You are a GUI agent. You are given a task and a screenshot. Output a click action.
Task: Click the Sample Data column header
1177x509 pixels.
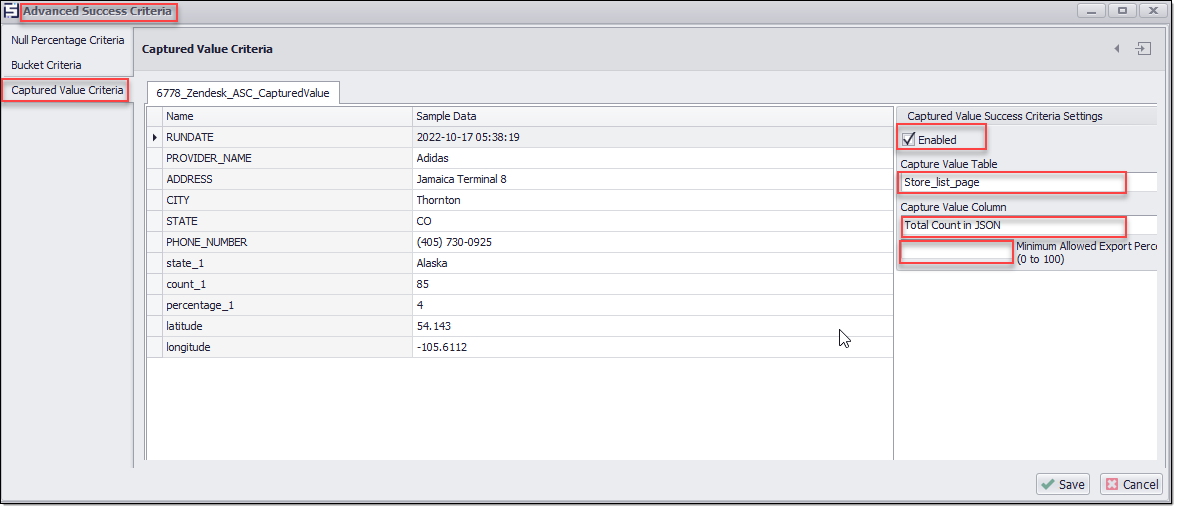click(650, 116)
